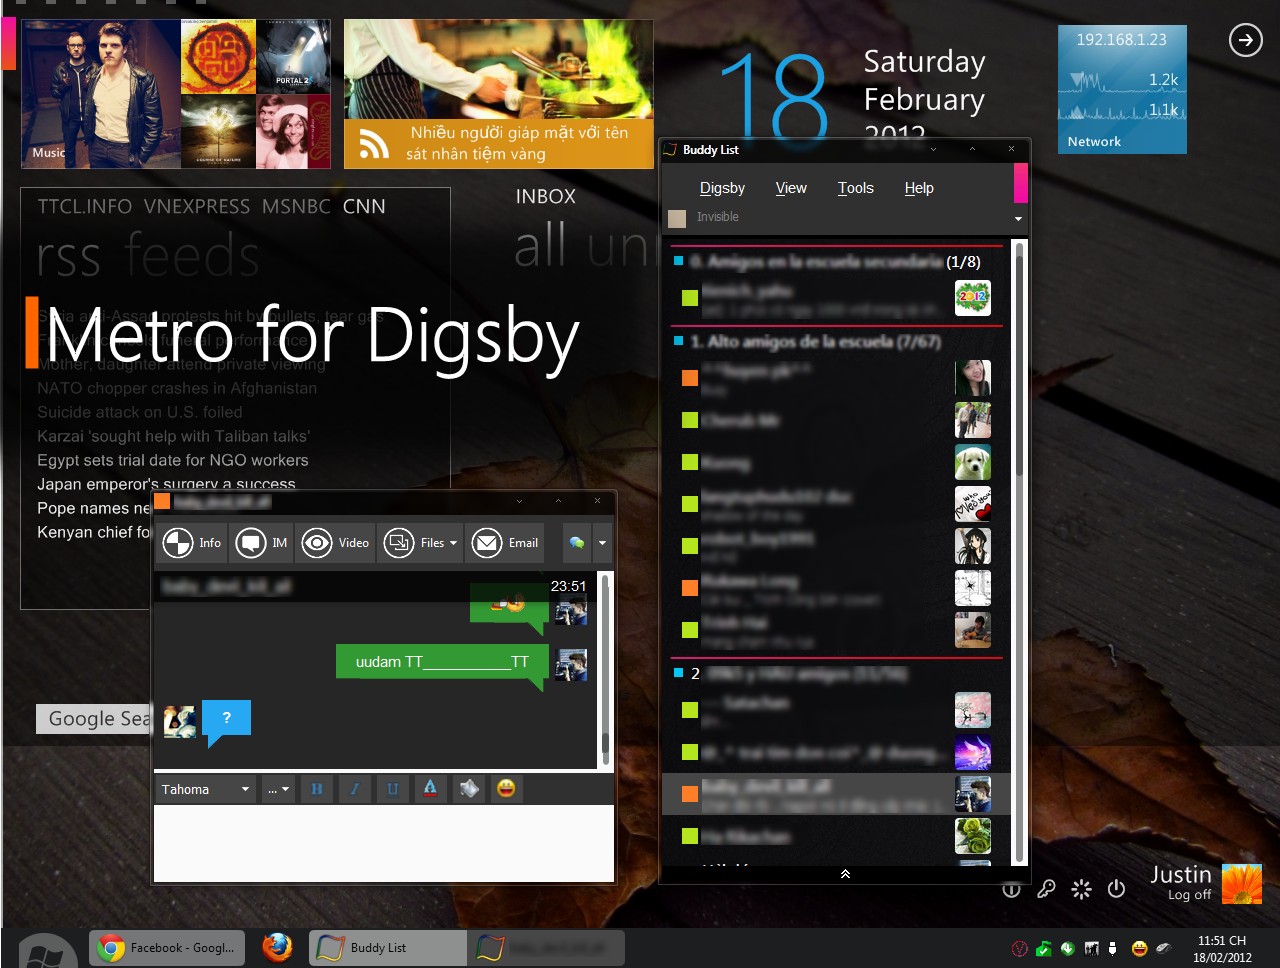Click the power icon beside Log off
This screenshot has height=968, width=1280.
pos(1117,889)
